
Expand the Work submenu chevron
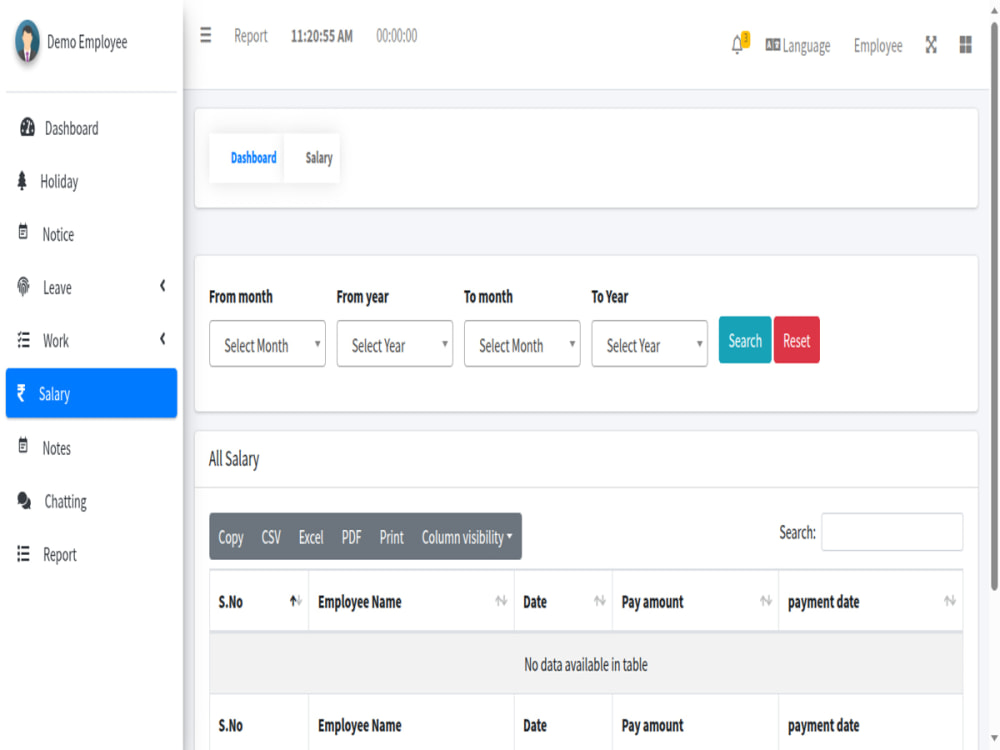[163, 339]
